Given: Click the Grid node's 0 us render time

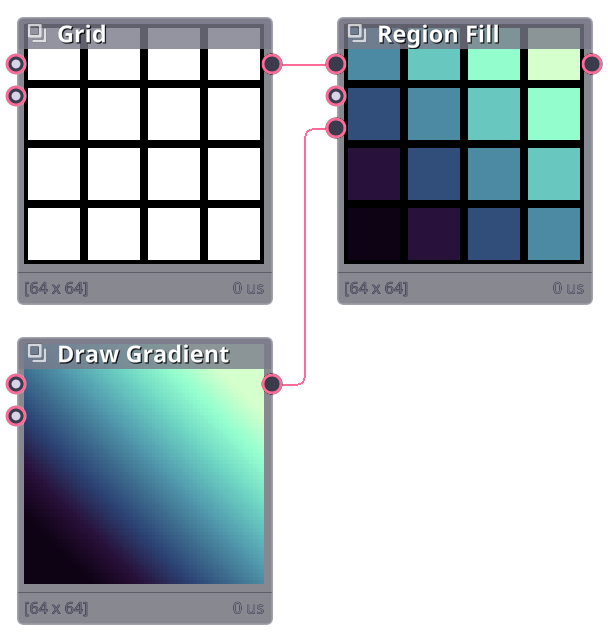Looking at the screenshot, I should [248, 288].
